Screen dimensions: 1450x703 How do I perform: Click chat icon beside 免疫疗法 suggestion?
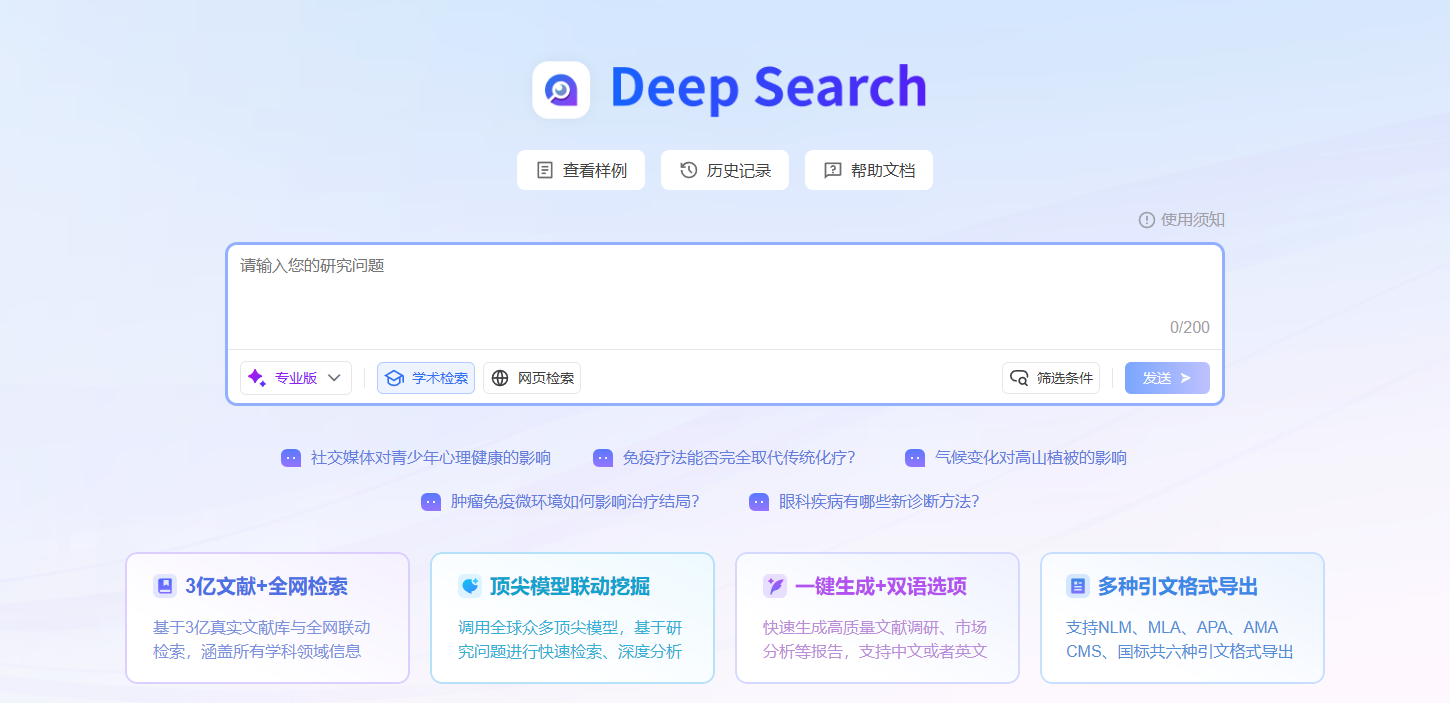point(603,458)
